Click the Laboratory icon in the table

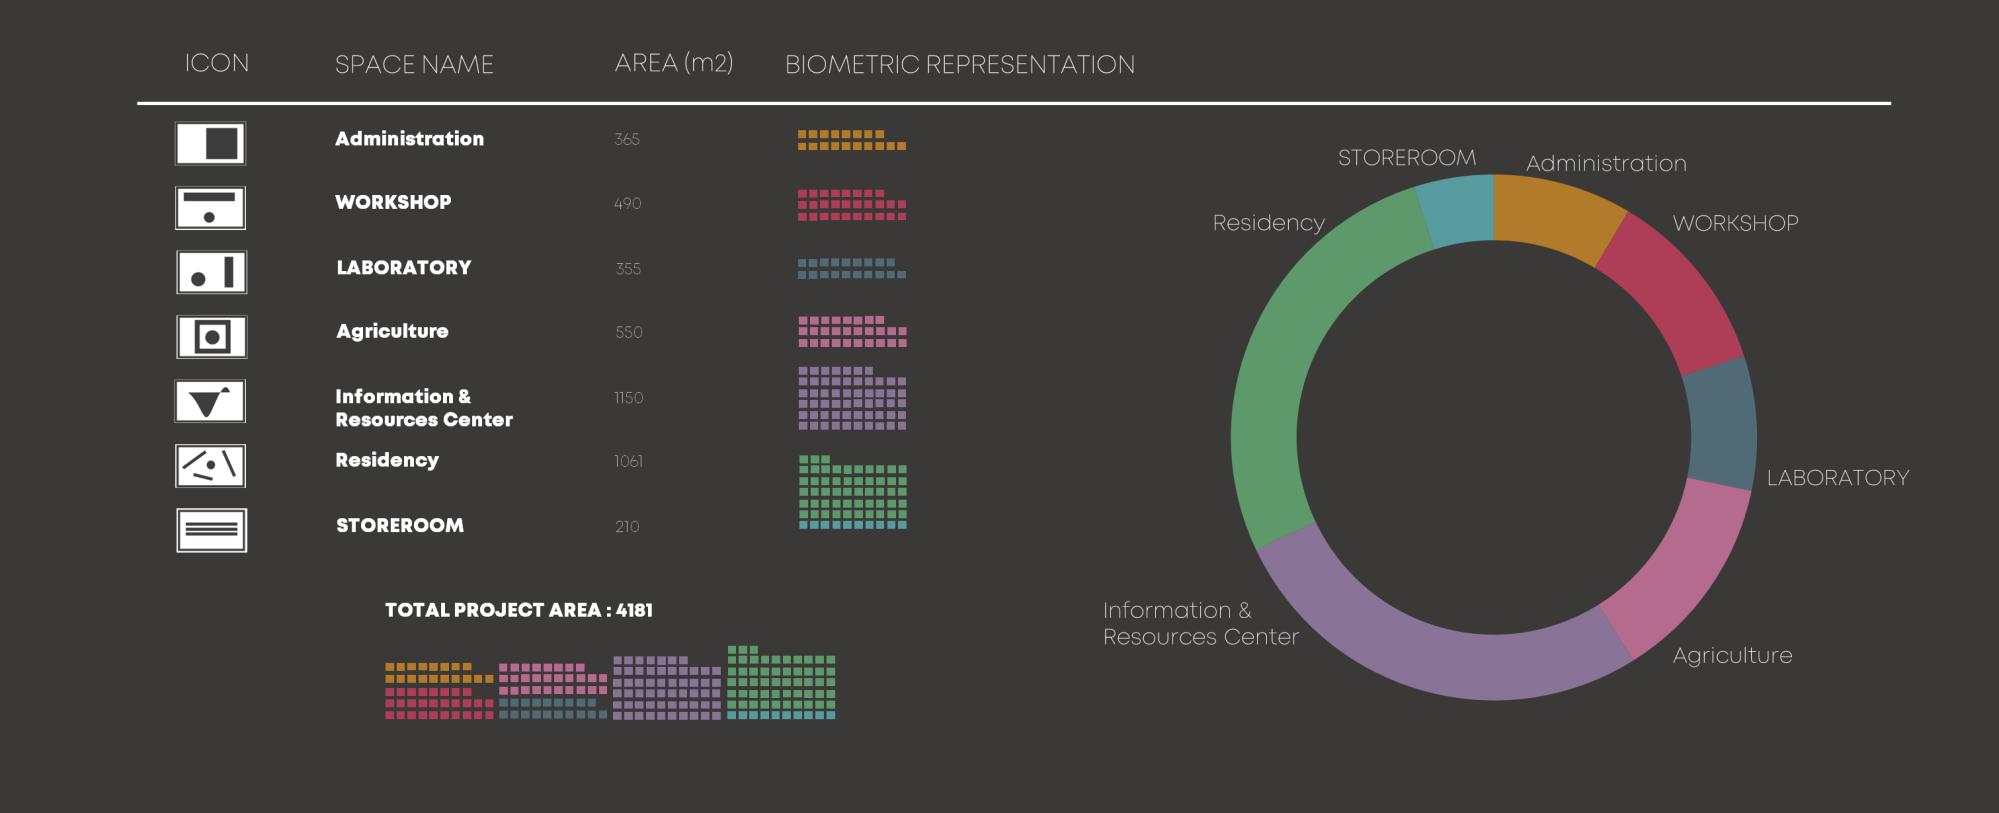(x=211, y=272)
